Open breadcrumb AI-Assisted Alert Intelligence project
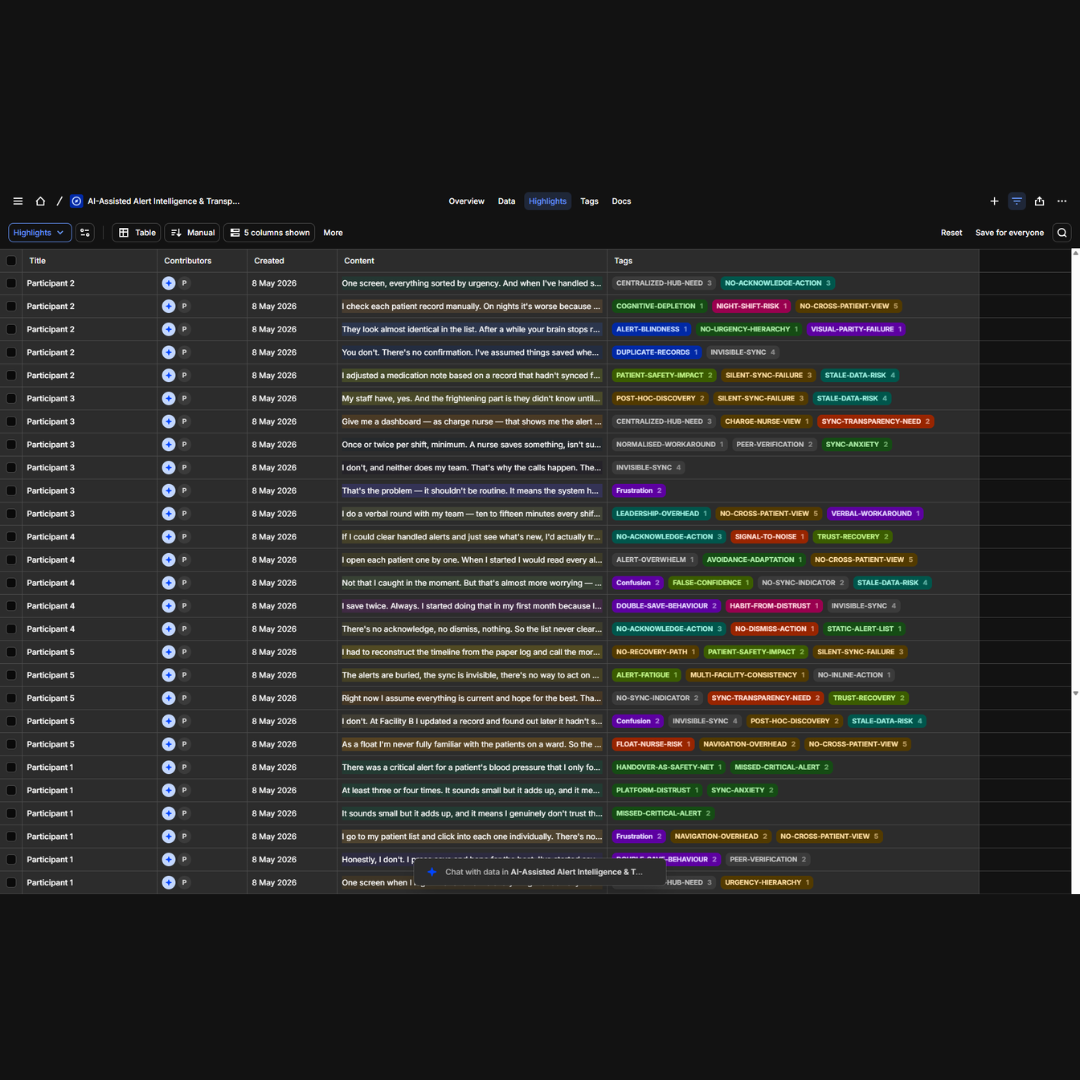This screenshot has width=1080, height=1080. tap(163, 201)
